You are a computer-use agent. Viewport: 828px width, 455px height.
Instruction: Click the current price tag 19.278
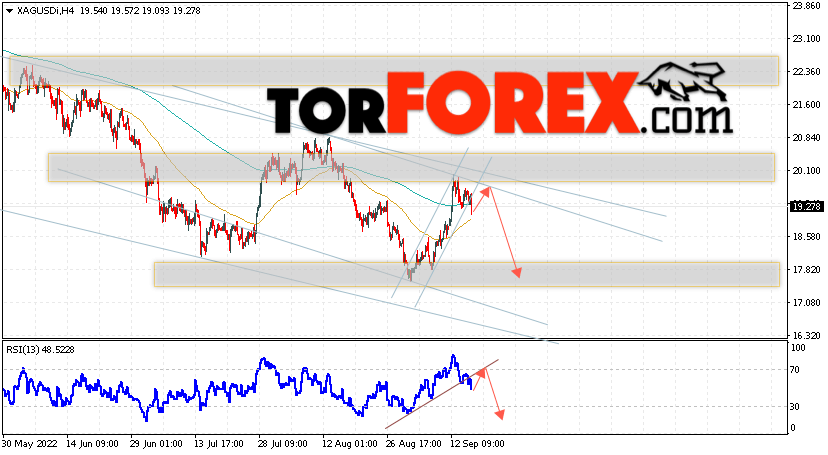pos(806,206)
